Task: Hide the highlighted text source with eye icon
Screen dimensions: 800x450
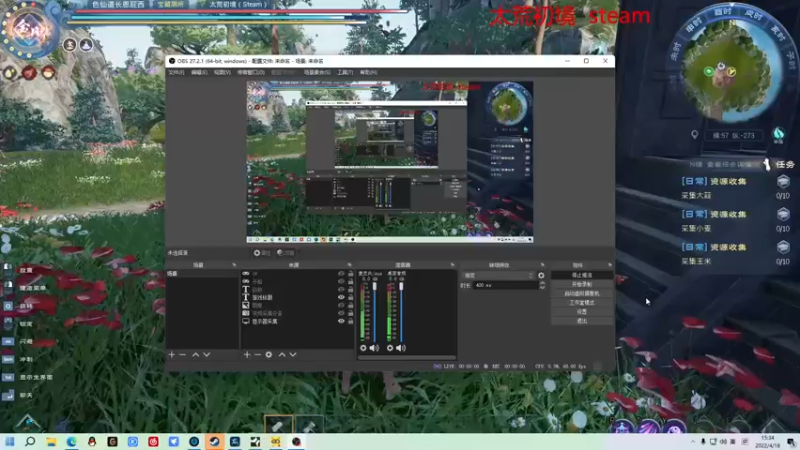Action: [x=341, y=297]
